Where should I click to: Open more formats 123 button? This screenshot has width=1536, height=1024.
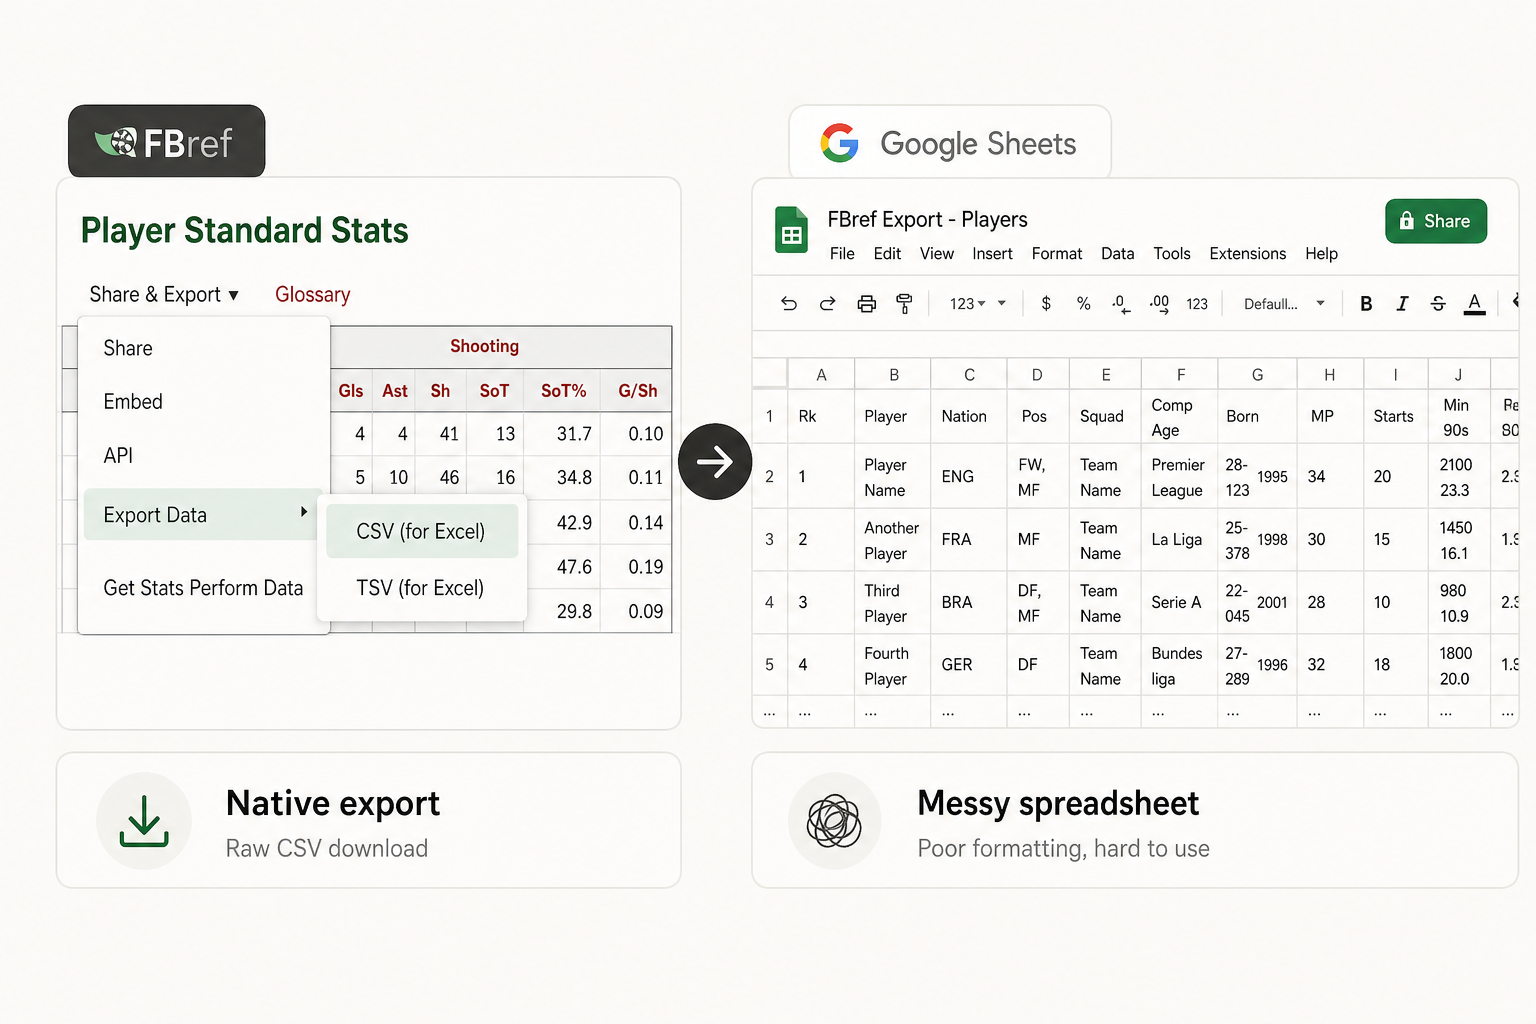click(x=1197, y=304)
